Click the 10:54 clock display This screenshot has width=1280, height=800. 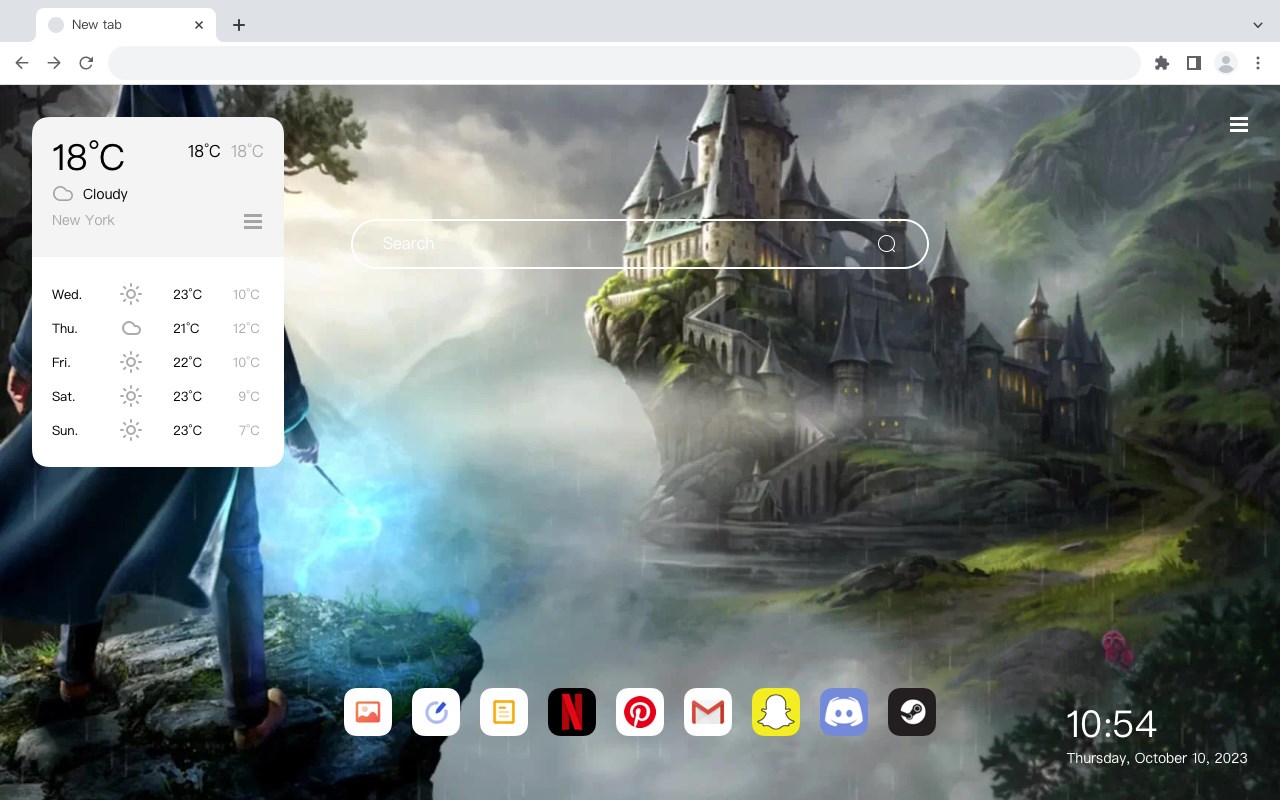(x=1111, y=724)
